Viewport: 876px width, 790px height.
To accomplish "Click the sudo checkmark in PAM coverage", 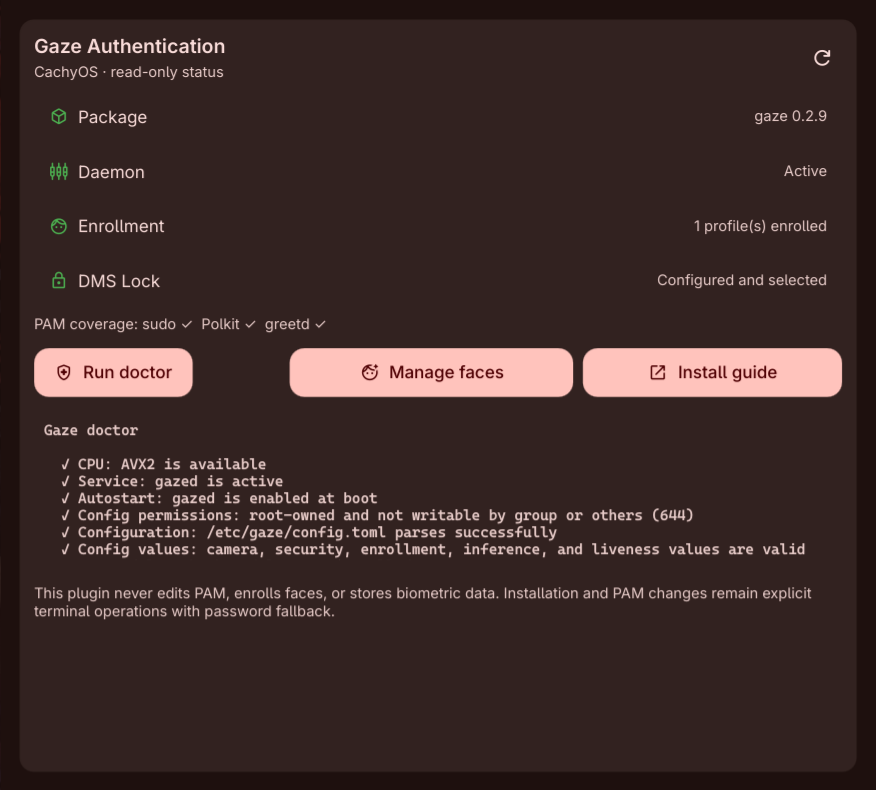I will click(x=187, y=324).
